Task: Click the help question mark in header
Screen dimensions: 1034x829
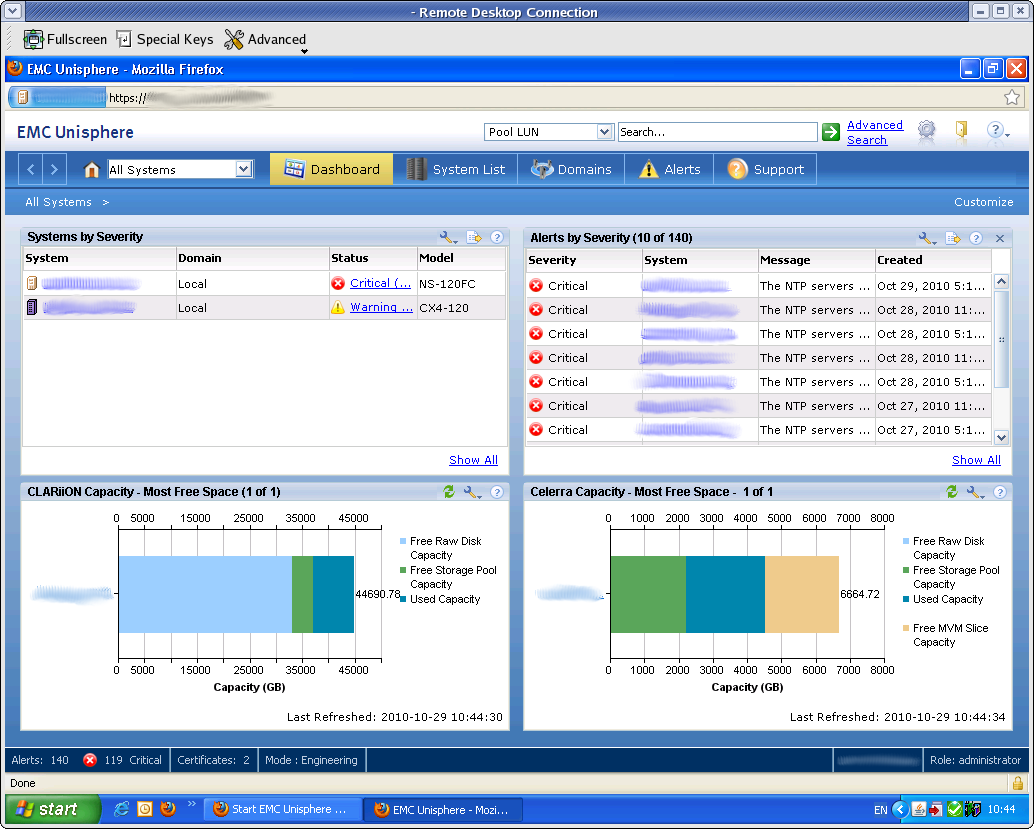Action: (x=995, y=131)
